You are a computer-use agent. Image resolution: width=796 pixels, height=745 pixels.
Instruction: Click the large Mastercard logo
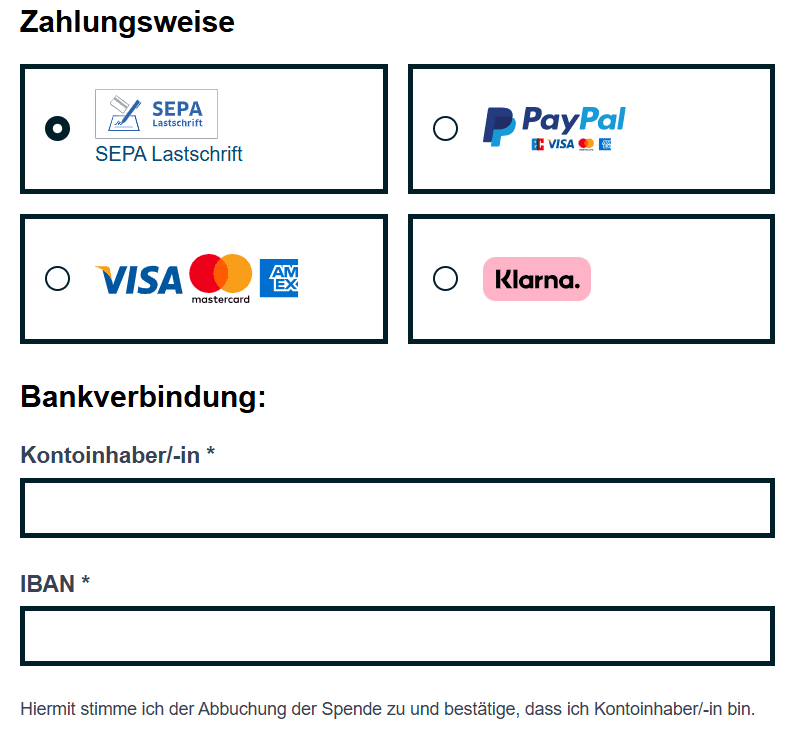pyautogui.click(x=220, y=277)
